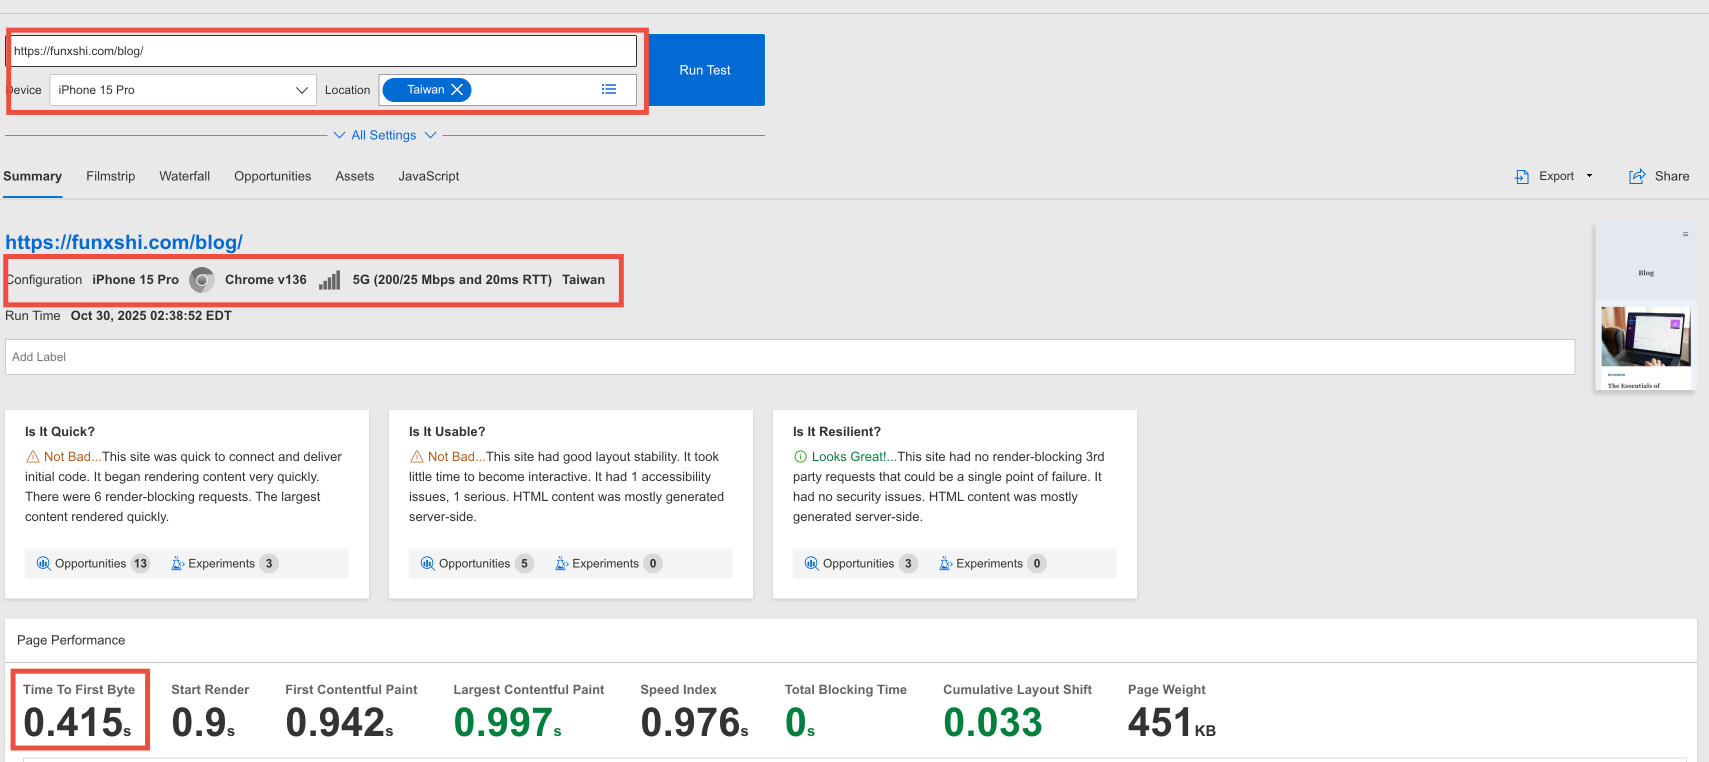Click the Share icon
Image resolution: width=1709 pixels, height=762 pixels.
click(x=1637, y=176)
